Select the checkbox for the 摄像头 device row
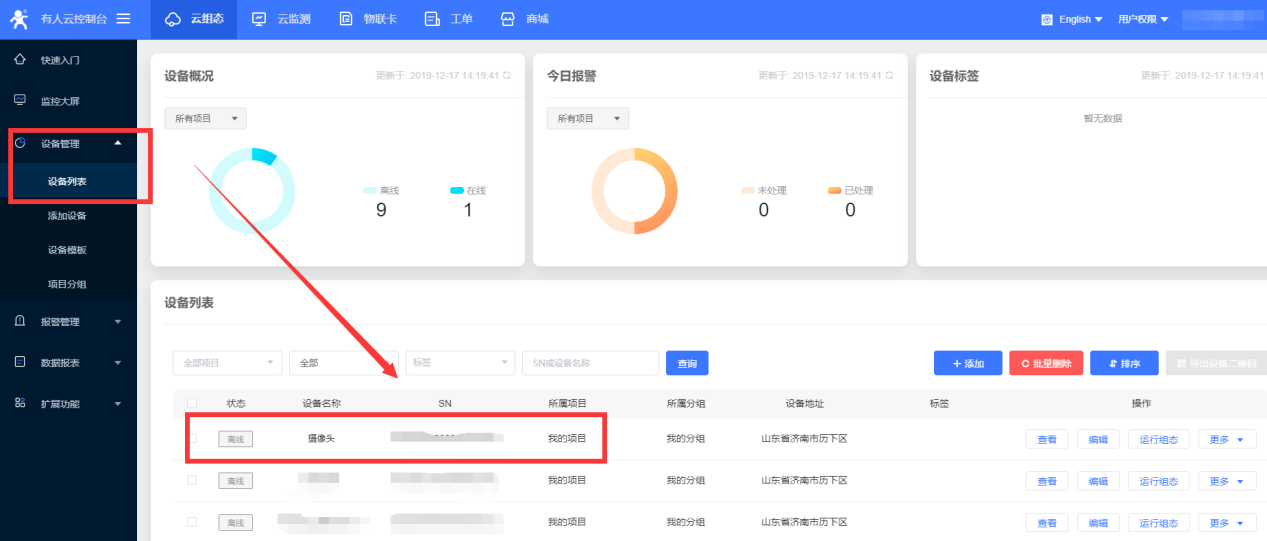 [x=192, y=438]
